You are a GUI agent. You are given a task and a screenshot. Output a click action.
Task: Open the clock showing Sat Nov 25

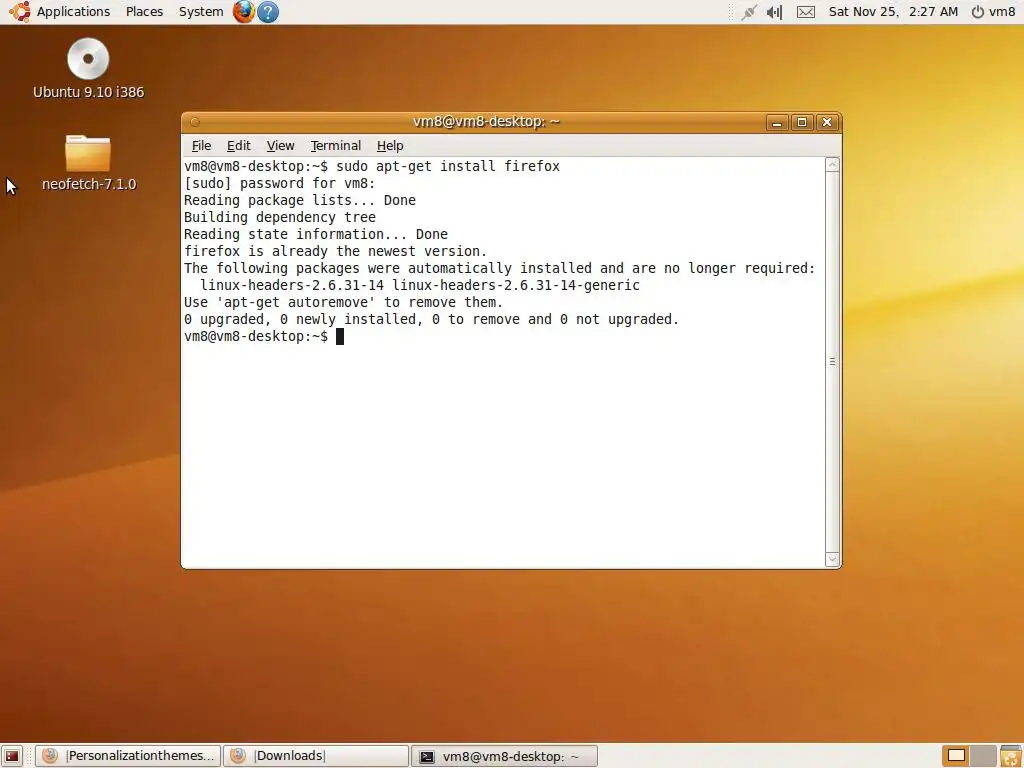click(x=893, y=12)
